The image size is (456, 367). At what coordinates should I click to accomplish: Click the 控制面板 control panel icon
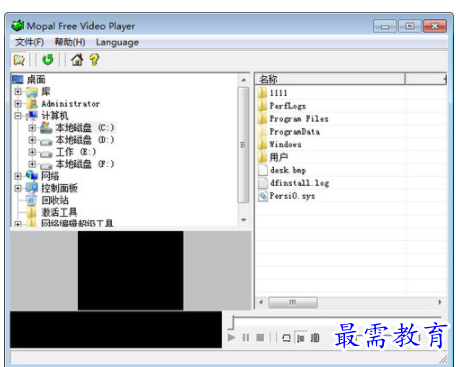pyautogui.click(x=32, y=188)
